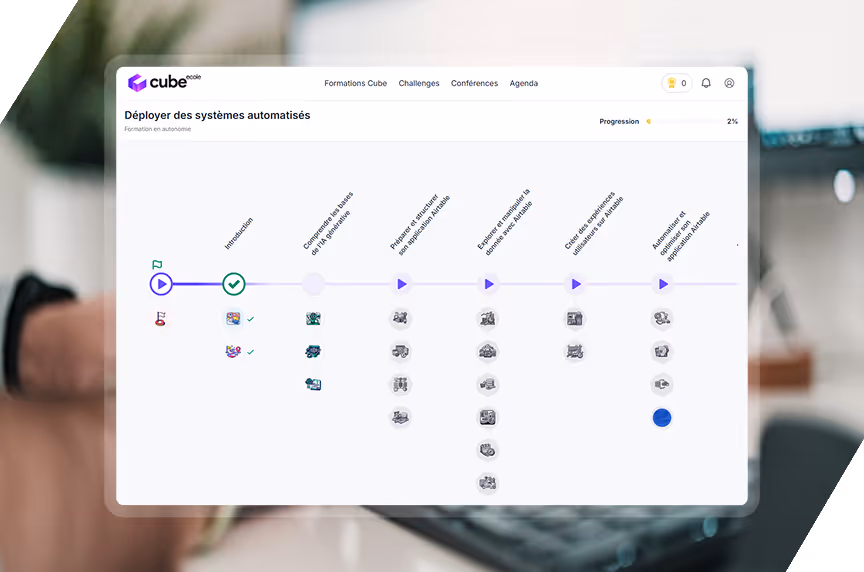Open the notifications bell
Screen dimensions: 864x572
[x=706, y=83]
